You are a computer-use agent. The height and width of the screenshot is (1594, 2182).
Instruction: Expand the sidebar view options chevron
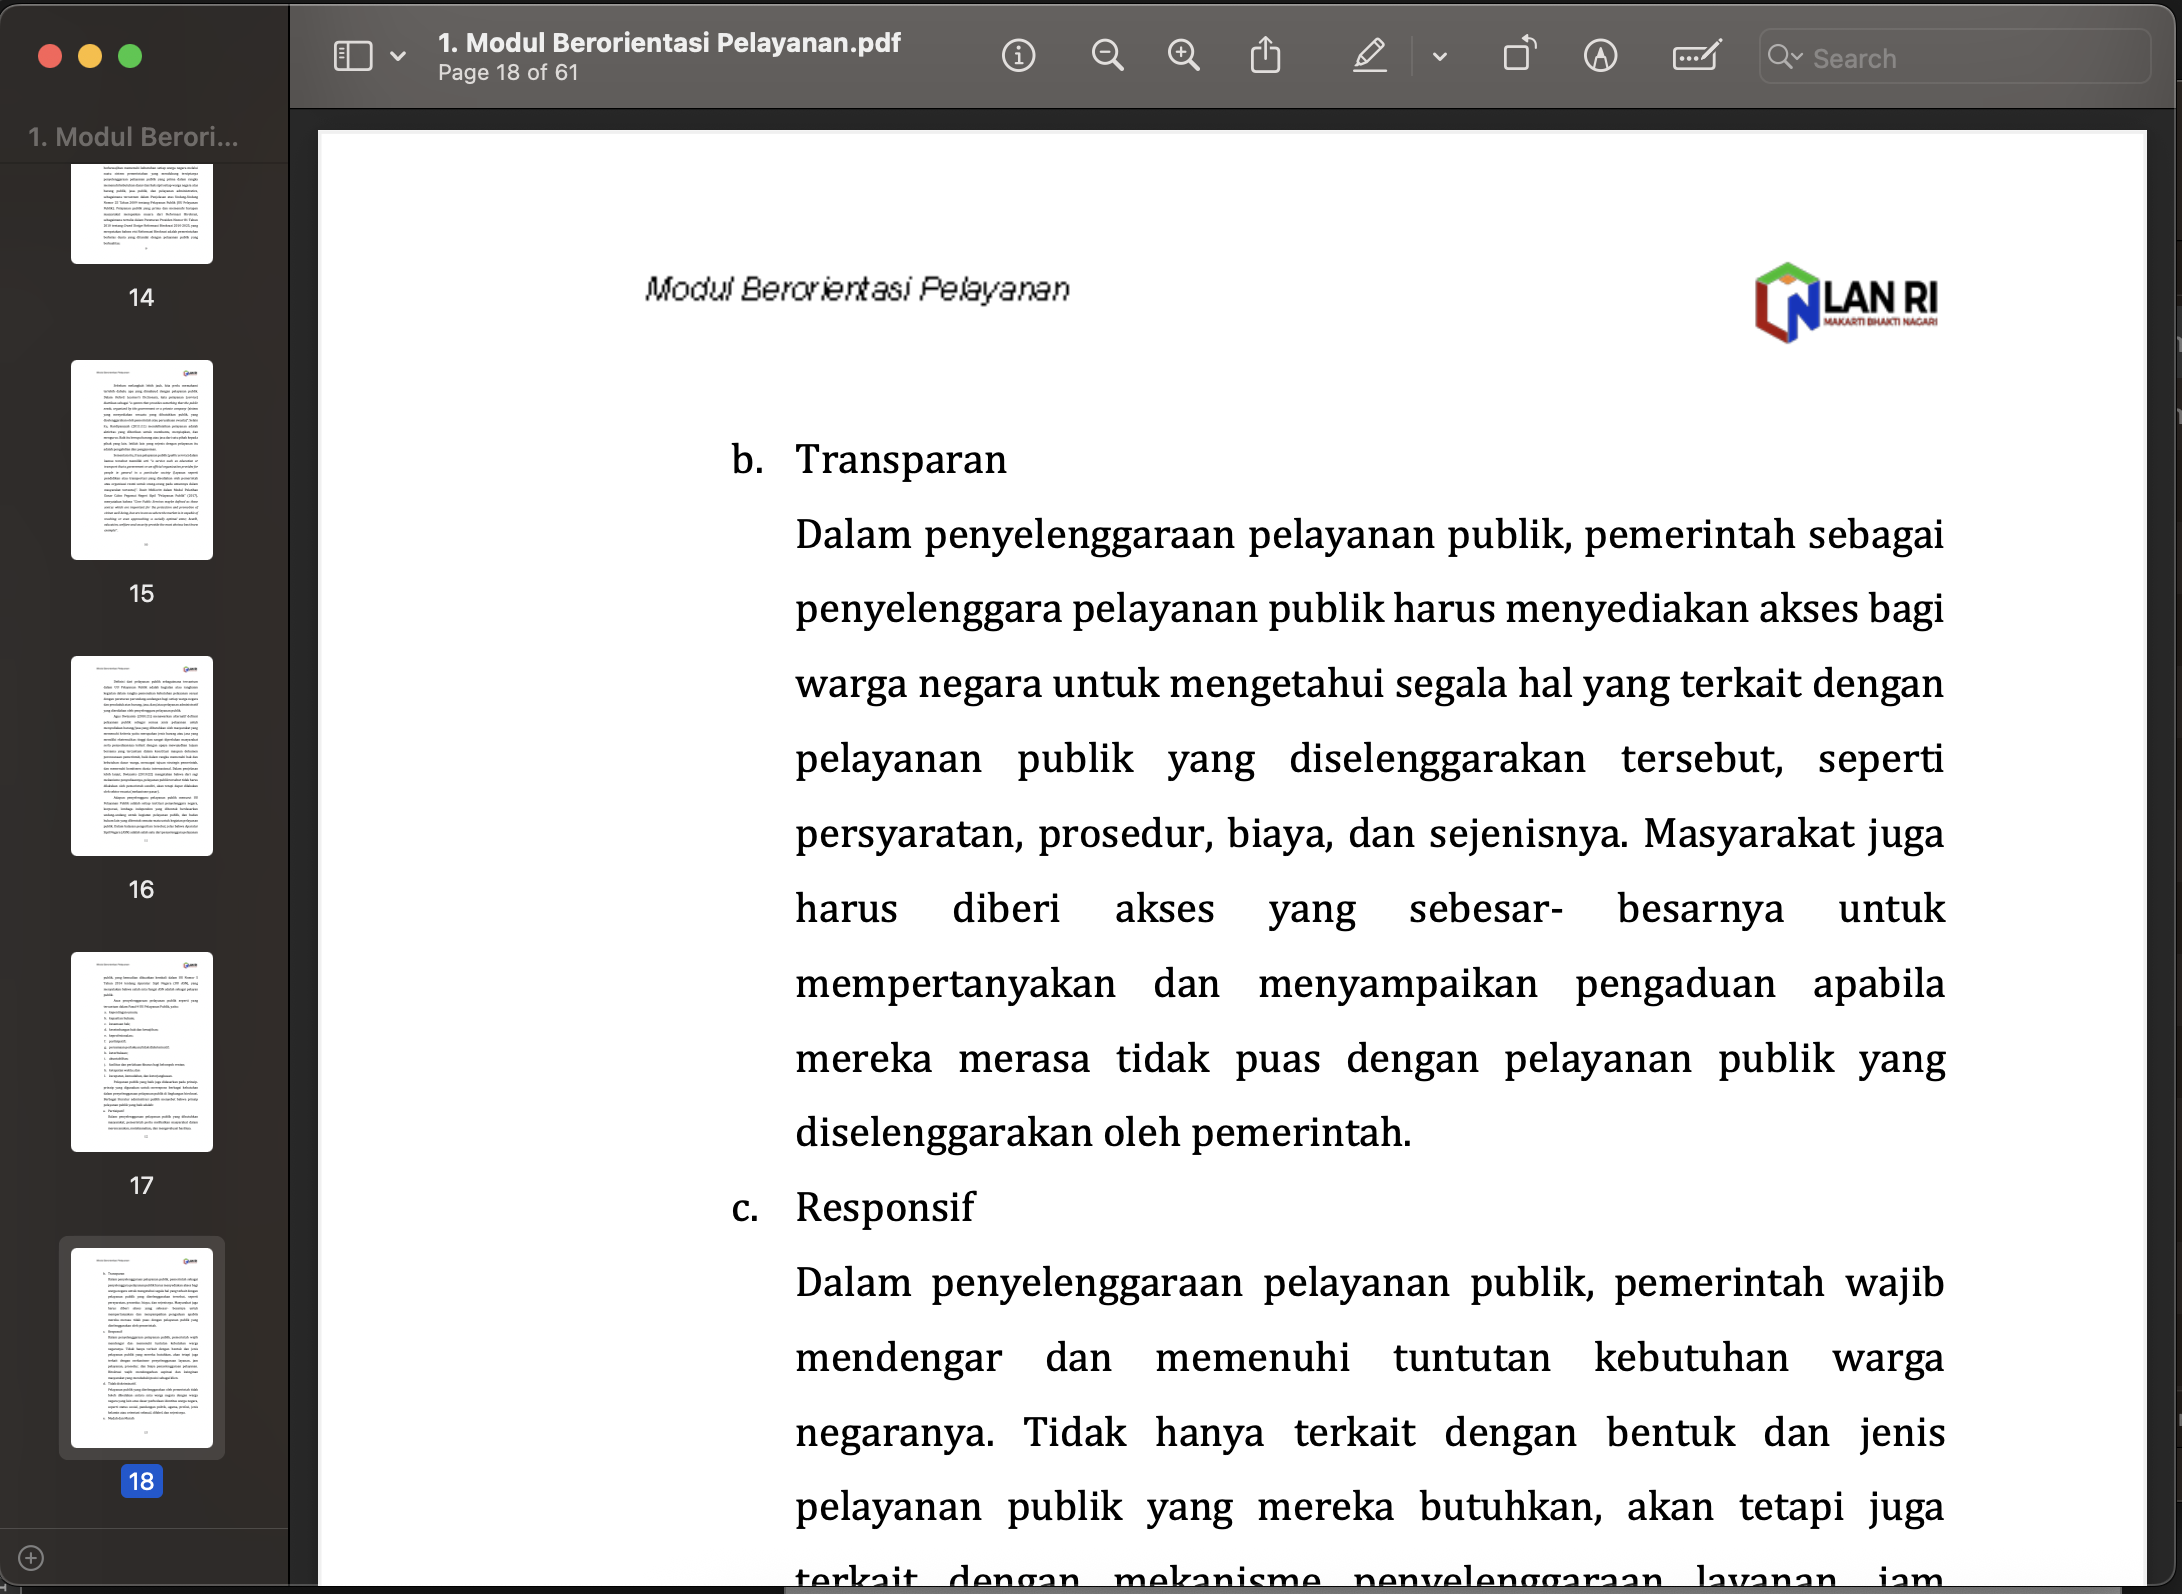click(x=398, y=56)
